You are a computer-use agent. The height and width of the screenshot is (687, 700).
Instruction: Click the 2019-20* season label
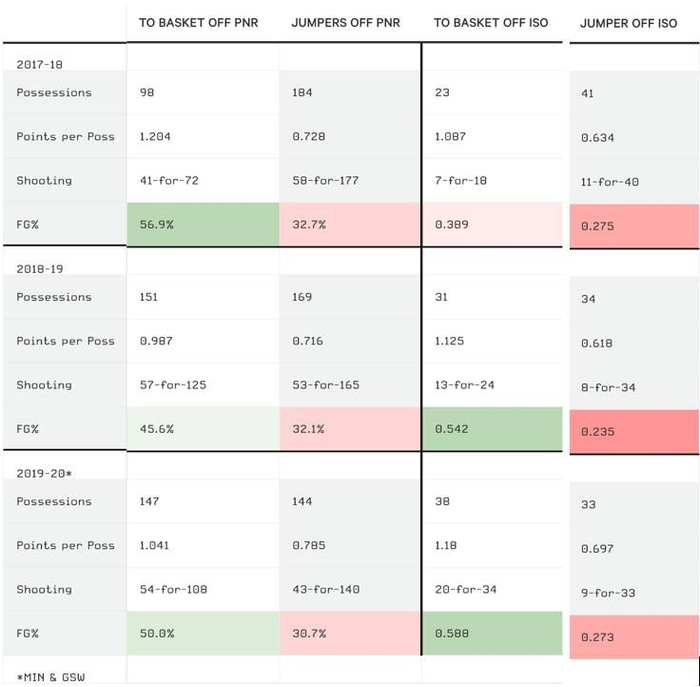point(44,473)
